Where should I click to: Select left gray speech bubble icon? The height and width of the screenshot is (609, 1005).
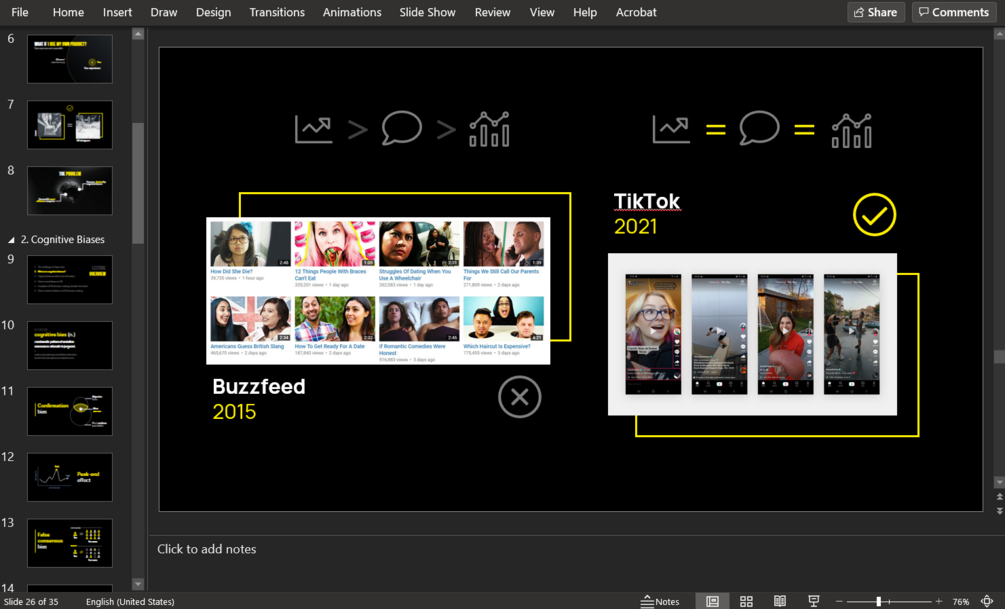(402, 128)
